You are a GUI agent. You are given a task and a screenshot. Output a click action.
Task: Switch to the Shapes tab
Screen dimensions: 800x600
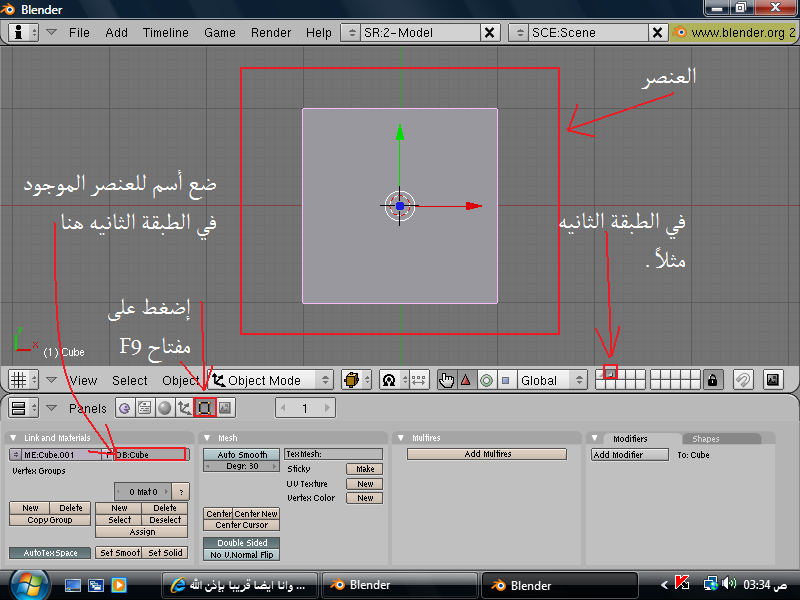(x=706, y=439)
